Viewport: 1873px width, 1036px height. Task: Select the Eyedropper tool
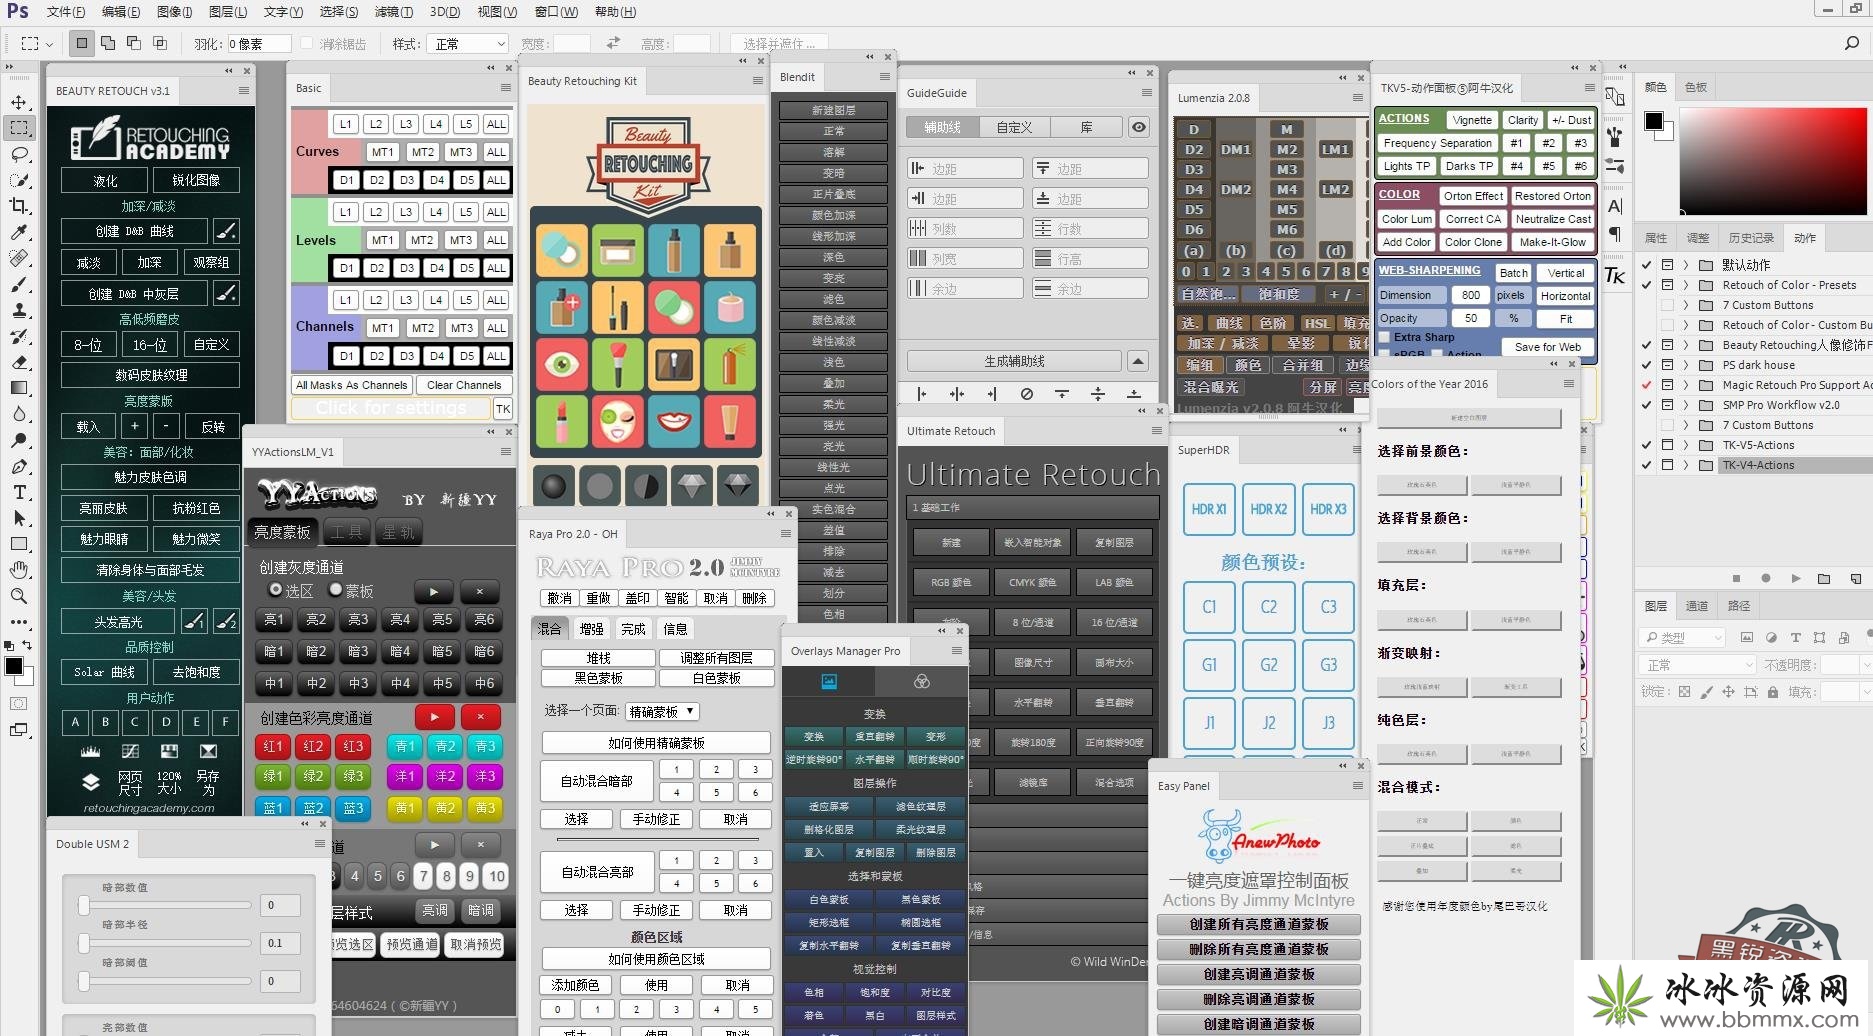(x=19, y=232)
